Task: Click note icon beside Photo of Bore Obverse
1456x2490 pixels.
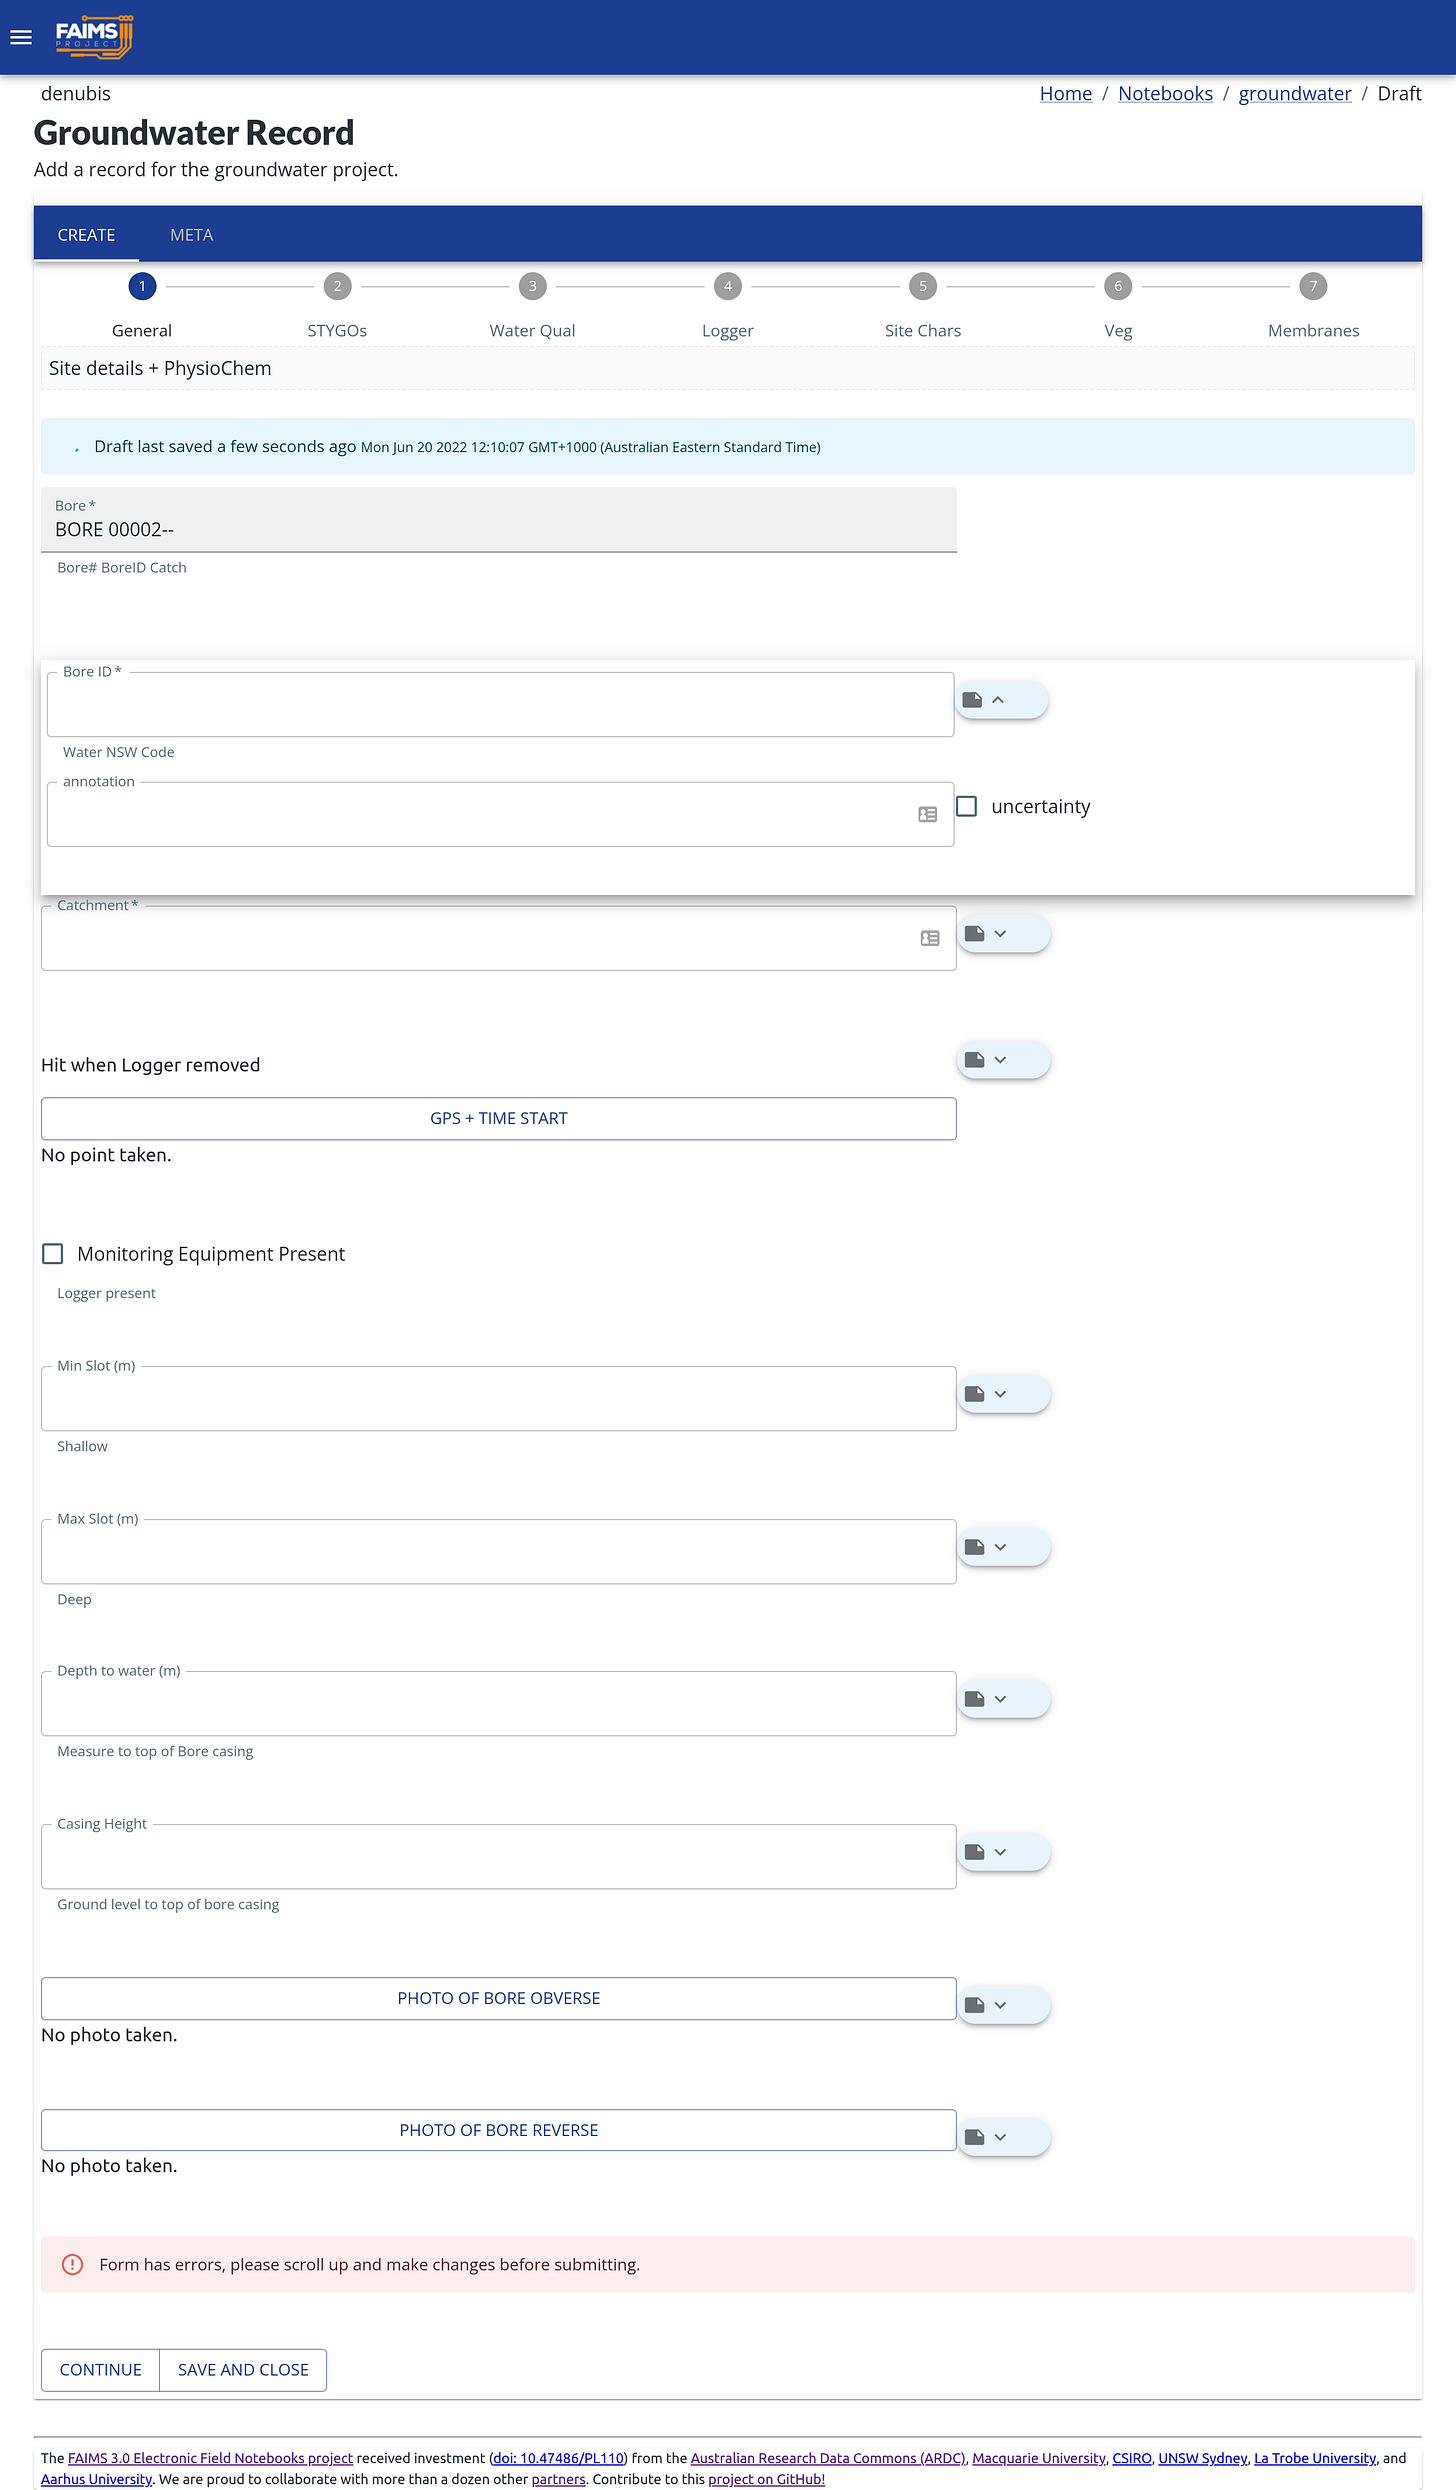Action: click(x=975, y=2005)
